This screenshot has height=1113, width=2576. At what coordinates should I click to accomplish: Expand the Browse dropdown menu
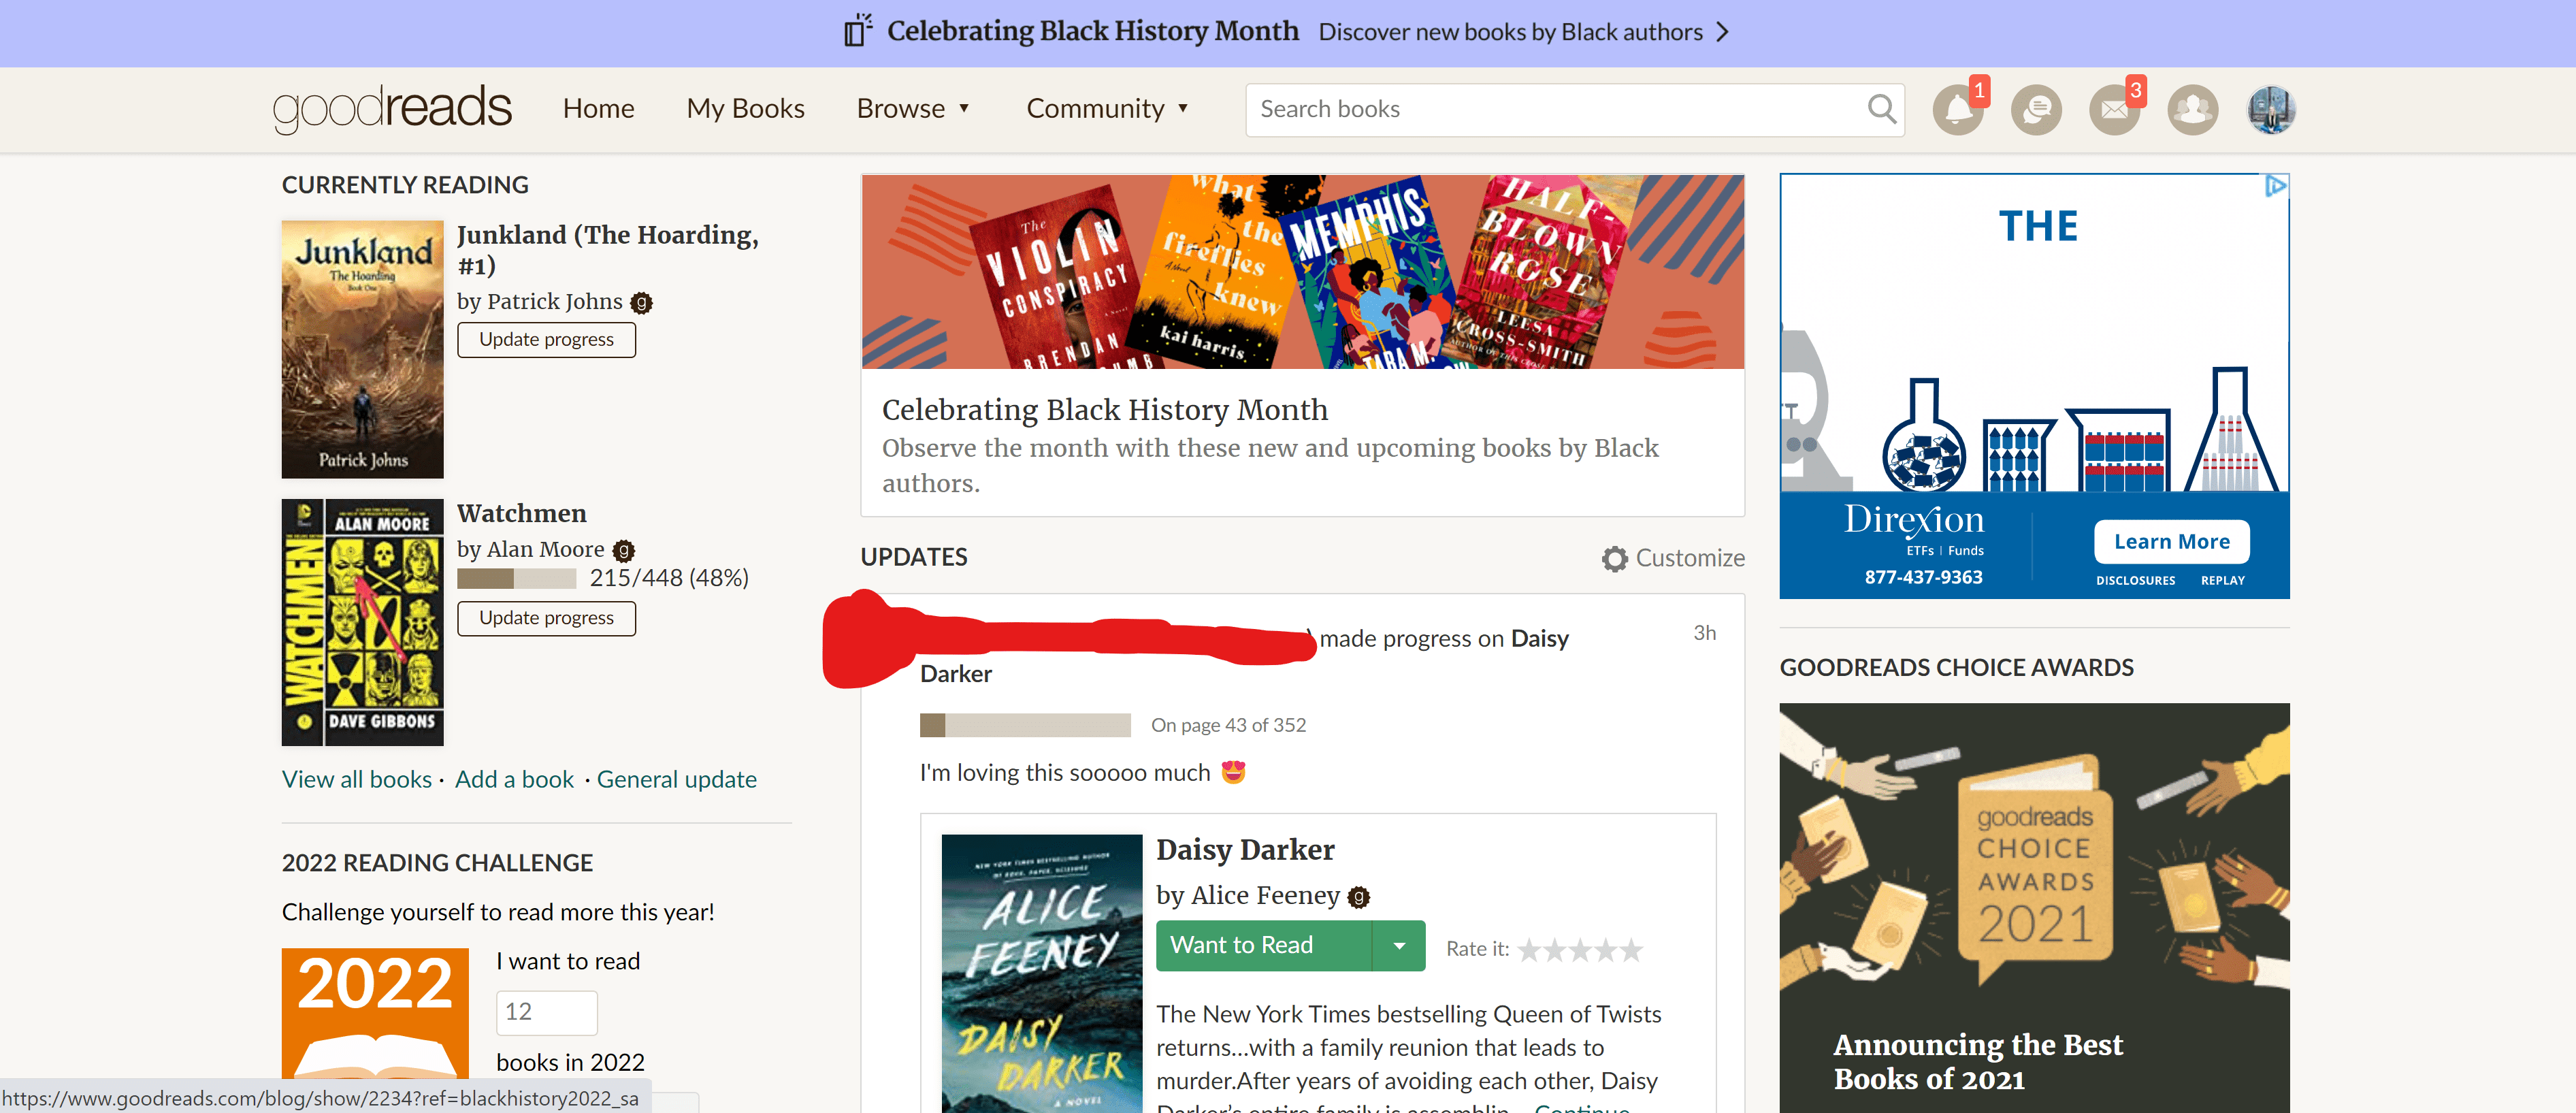(x=913, y=108)
